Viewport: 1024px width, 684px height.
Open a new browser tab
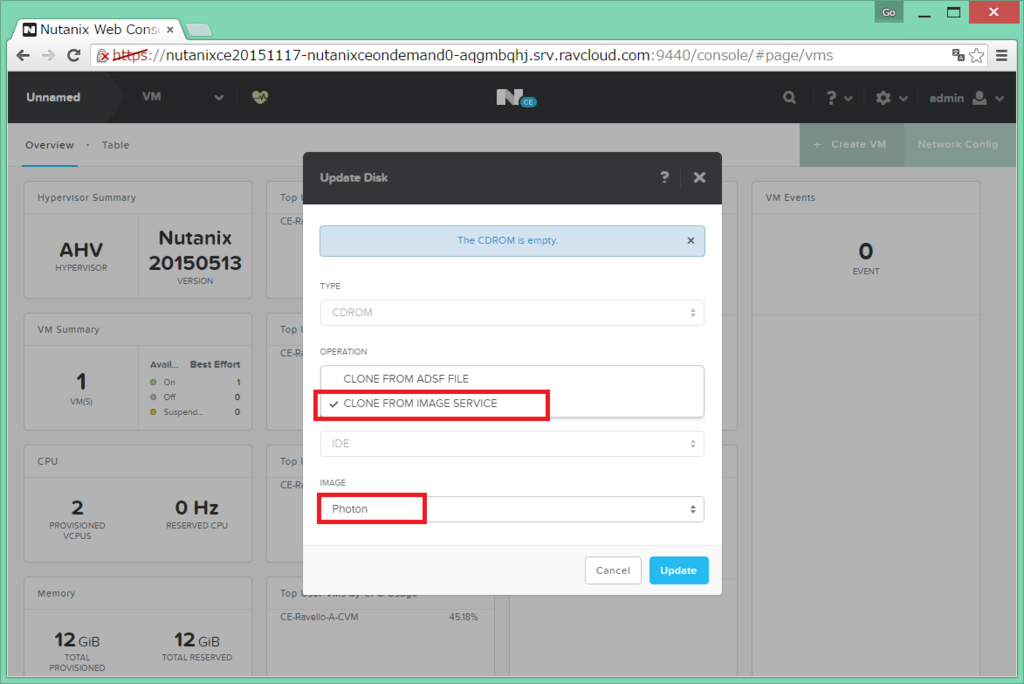[x=199, y=29]
